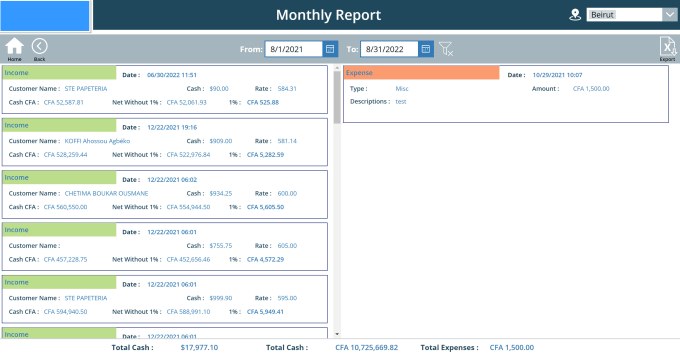This screenshot has width=680, height=361.
Task: Click 1% value CFA 4,572.29
Action: 265,259
